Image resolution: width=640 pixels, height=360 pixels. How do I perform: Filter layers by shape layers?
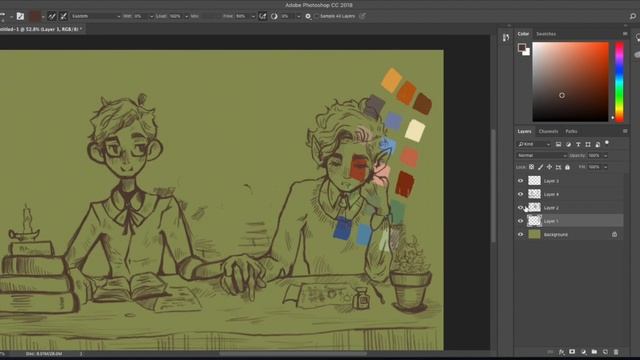tap(588, 144)
